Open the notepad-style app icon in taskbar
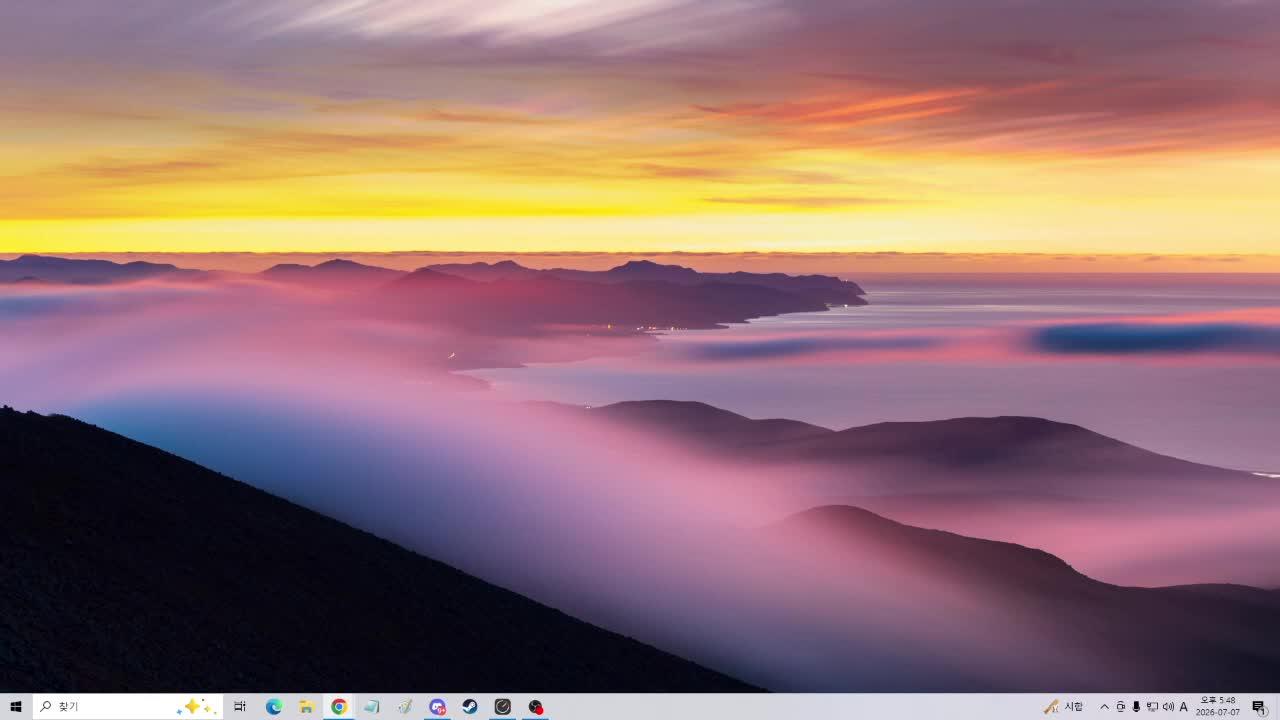Screen dimensions: 1280x720 (x=372, y=706)
